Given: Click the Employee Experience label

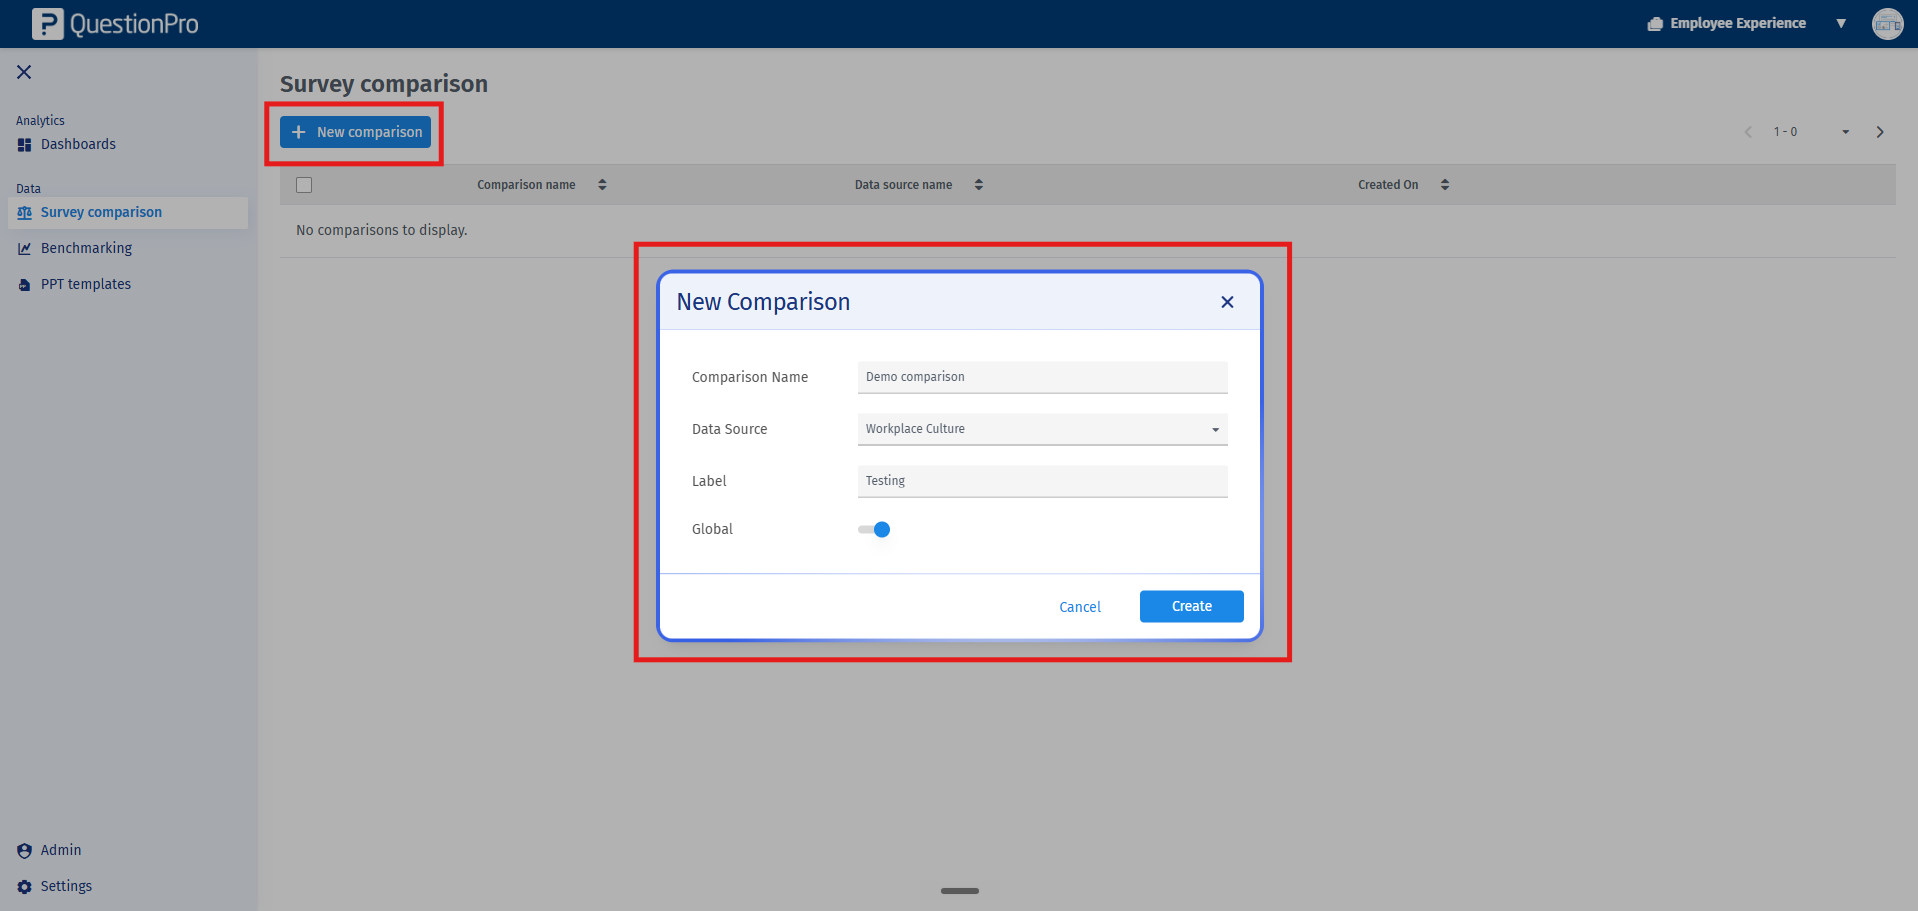Looking at the screenshot, I should [x=1737, y=23].
